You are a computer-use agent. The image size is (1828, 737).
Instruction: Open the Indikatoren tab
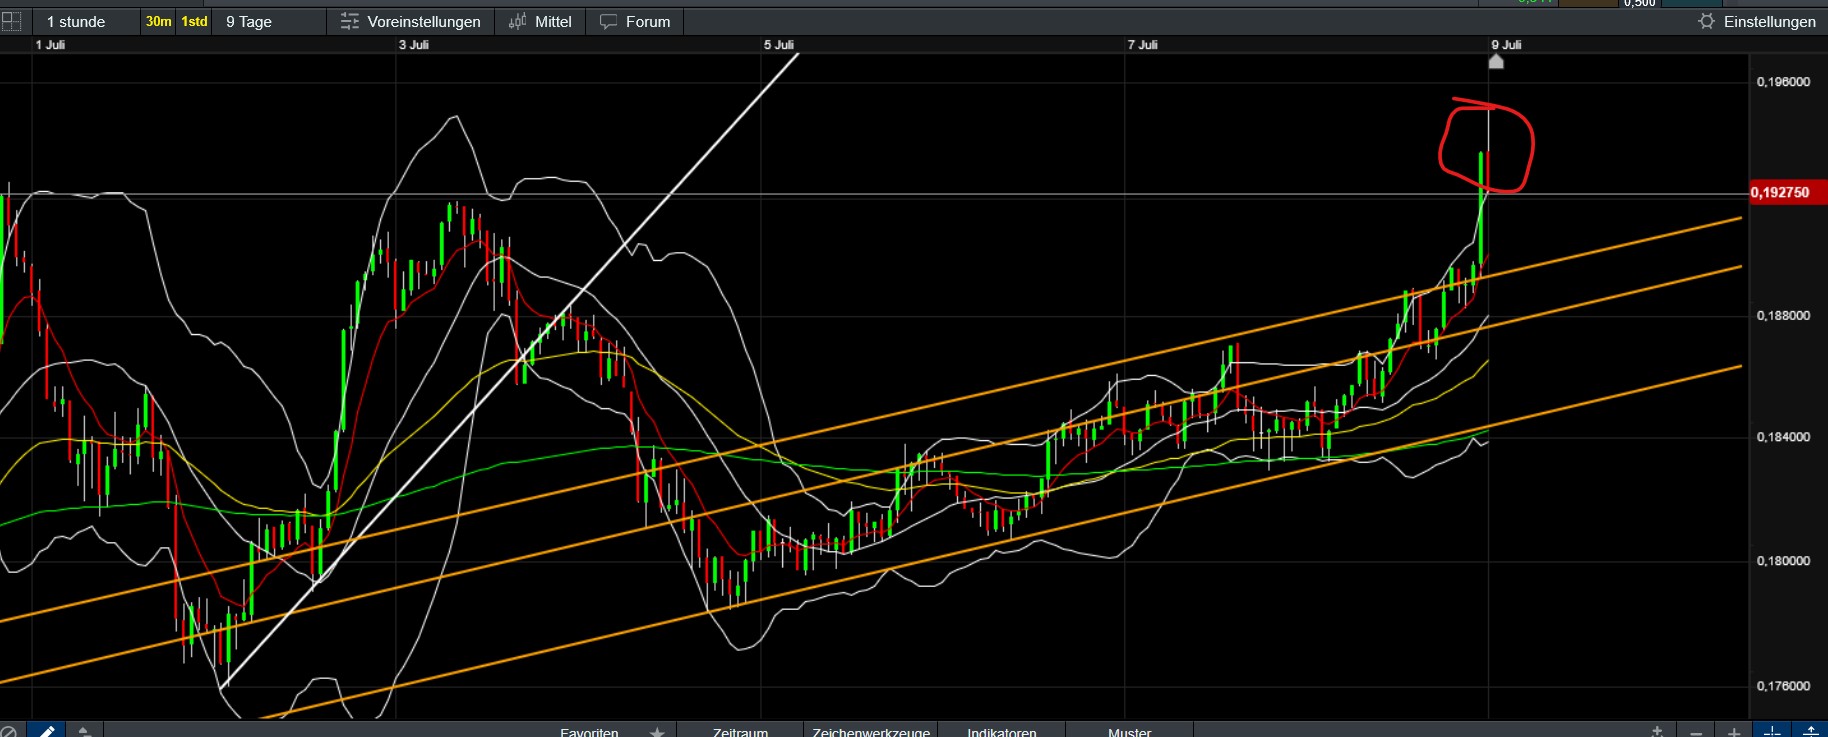point(1002,731)
